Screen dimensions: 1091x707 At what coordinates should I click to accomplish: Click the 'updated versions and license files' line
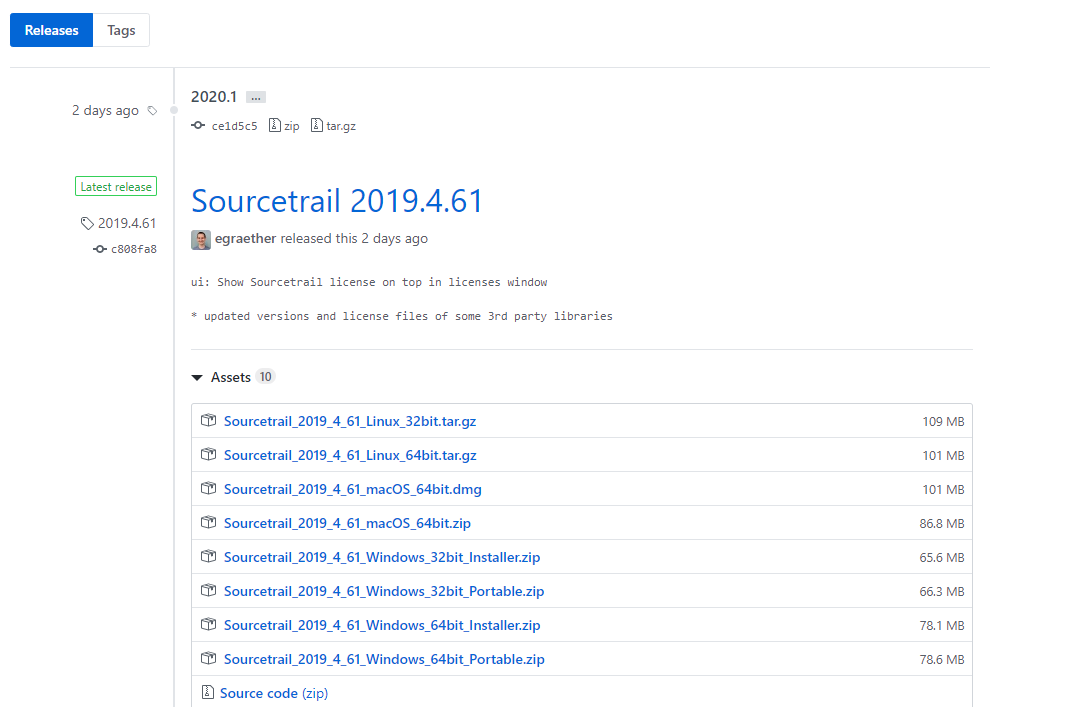402,317
